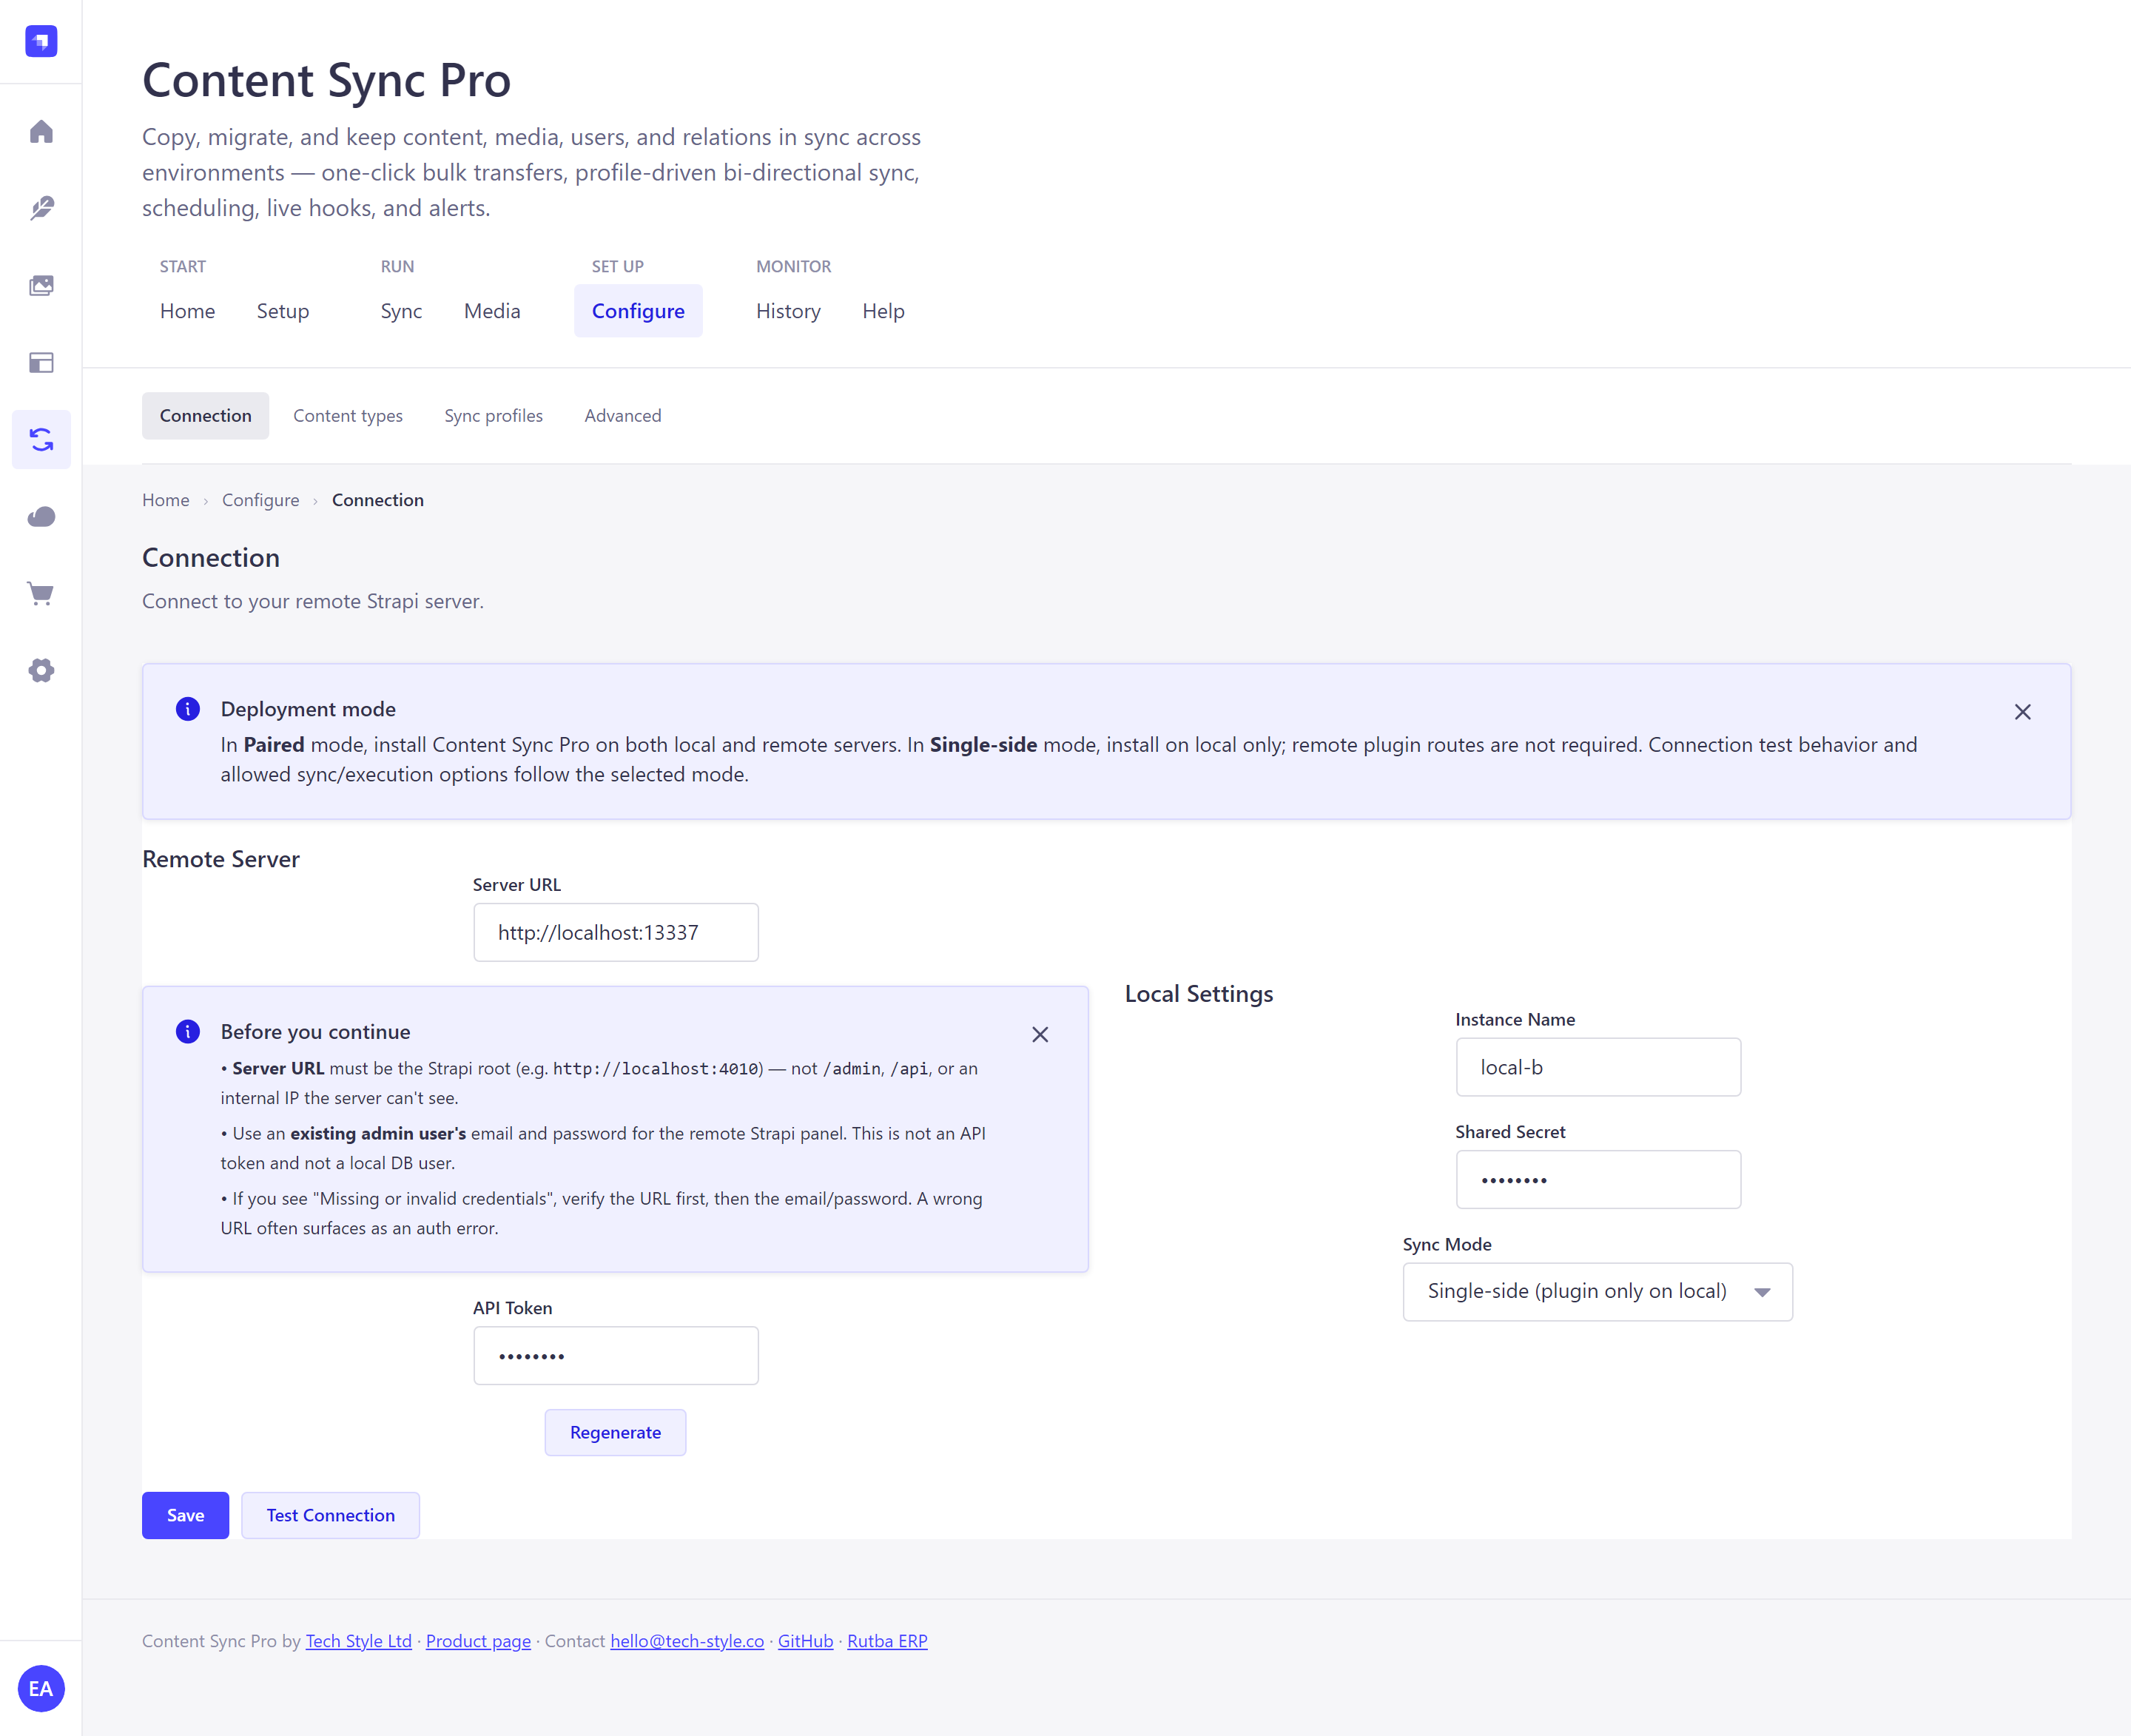This screenshot has width=2131, height=1736.
Task: Dismiss the Before you continue notice
Action: click(x=1040, y=1035)
